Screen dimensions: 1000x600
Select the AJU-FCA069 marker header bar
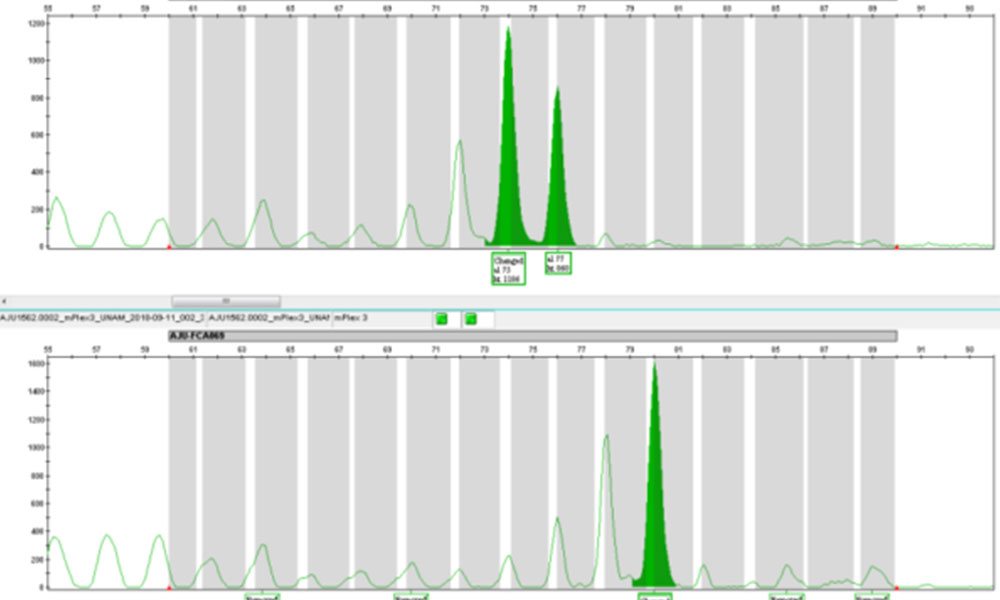point(532,336)
